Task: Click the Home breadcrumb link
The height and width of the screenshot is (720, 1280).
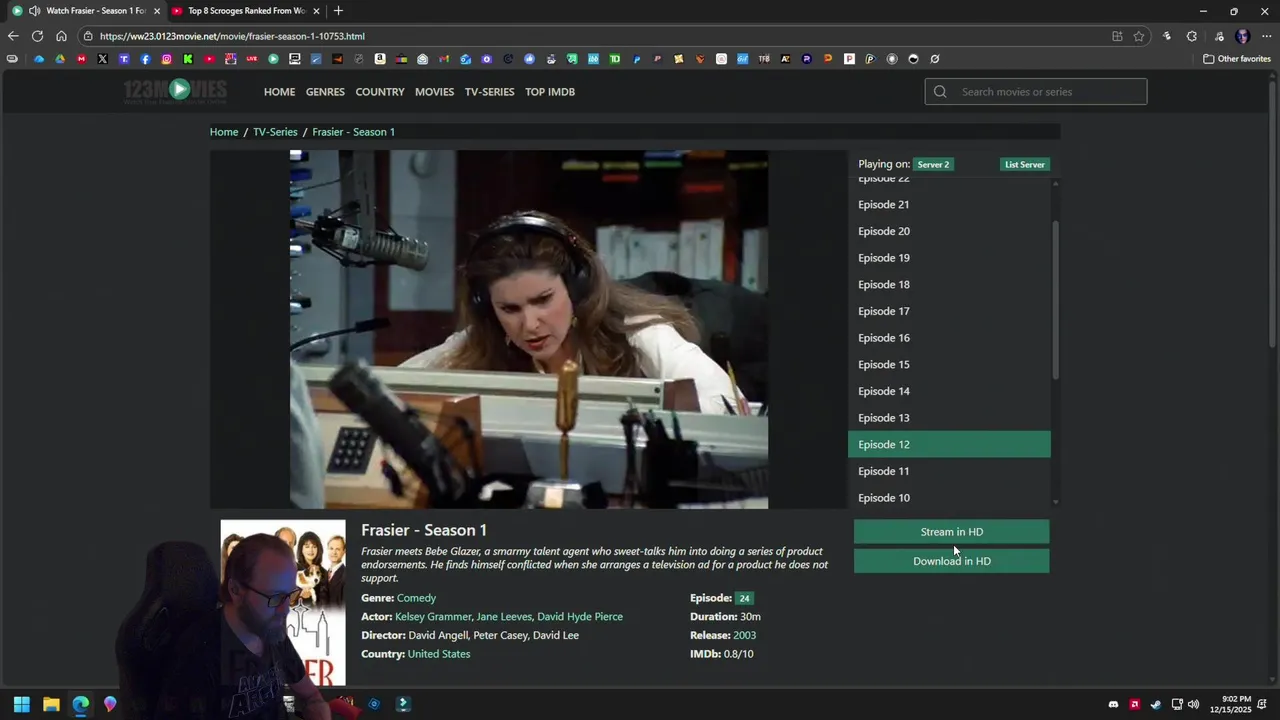Action: point(224,132)
